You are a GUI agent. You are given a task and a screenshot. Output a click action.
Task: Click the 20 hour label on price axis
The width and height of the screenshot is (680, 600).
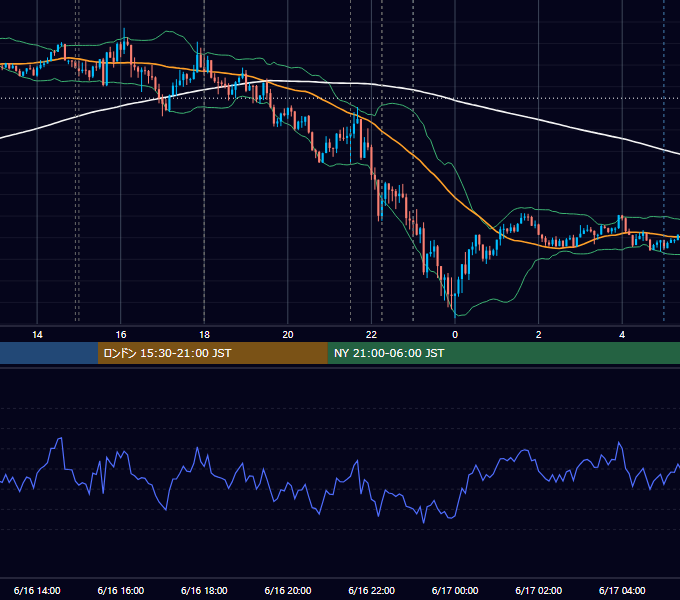(x=288, y=335)
